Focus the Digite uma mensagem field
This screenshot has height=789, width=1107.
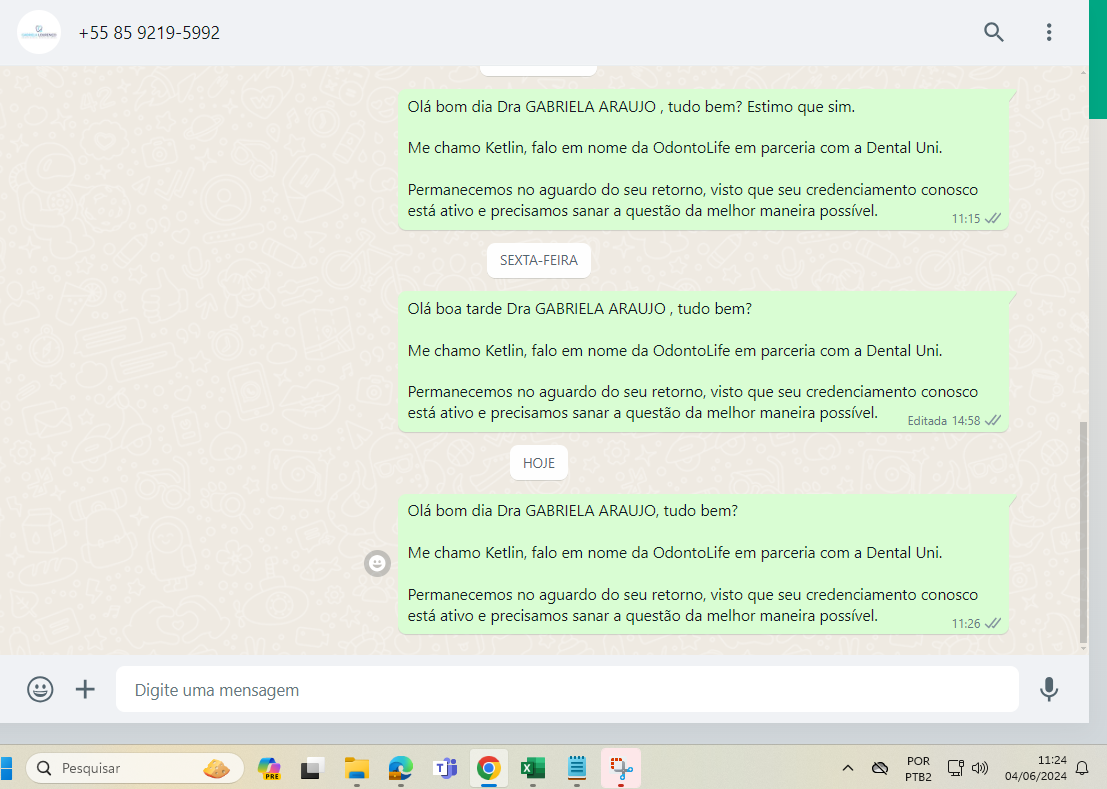(567, 689)
